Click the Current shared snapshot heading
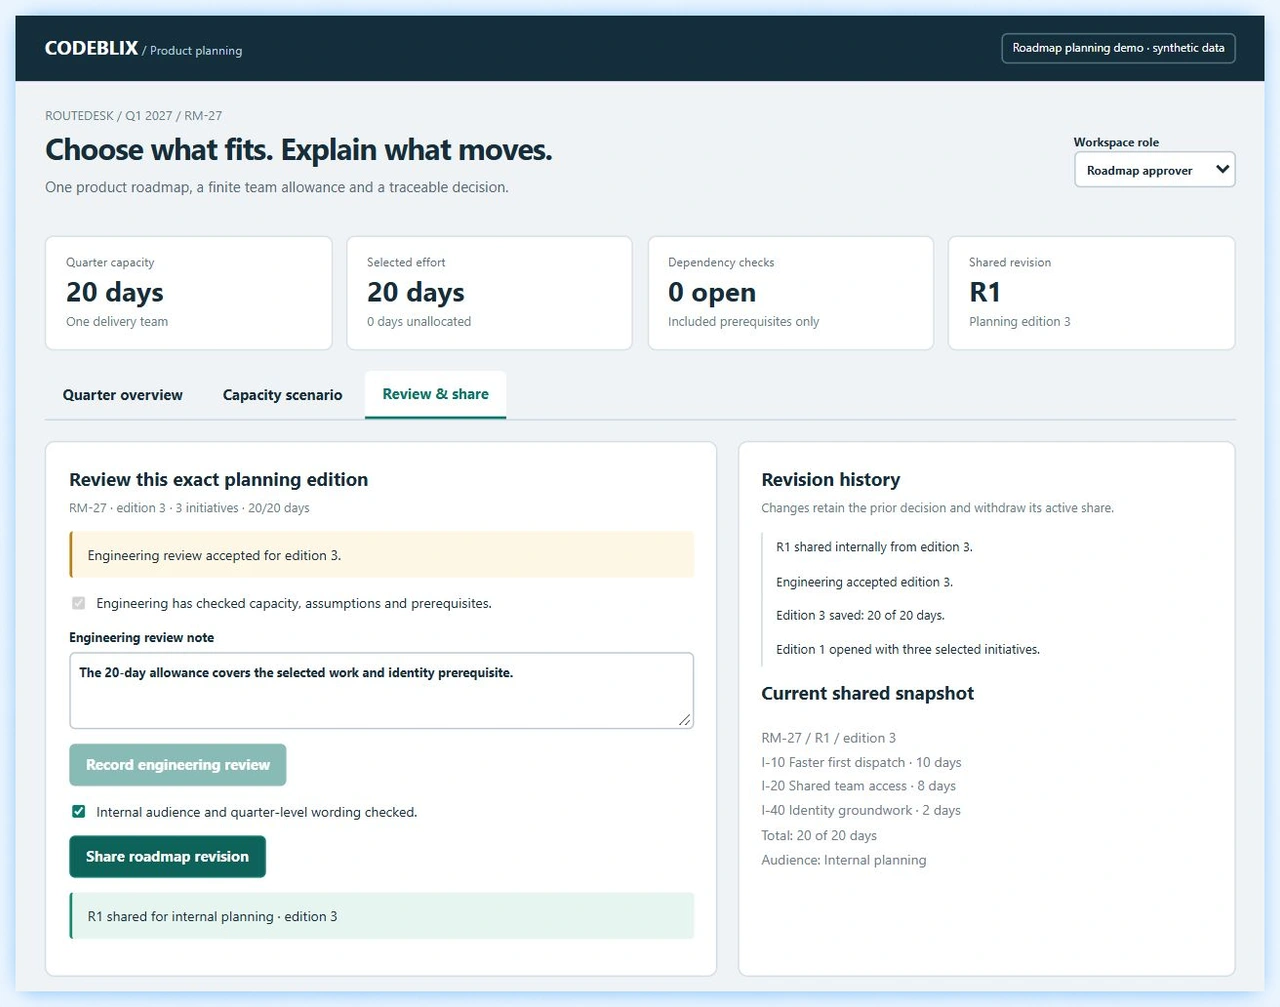The width and height of the screenshot is (1280, 1007). [x=867, y=694]
